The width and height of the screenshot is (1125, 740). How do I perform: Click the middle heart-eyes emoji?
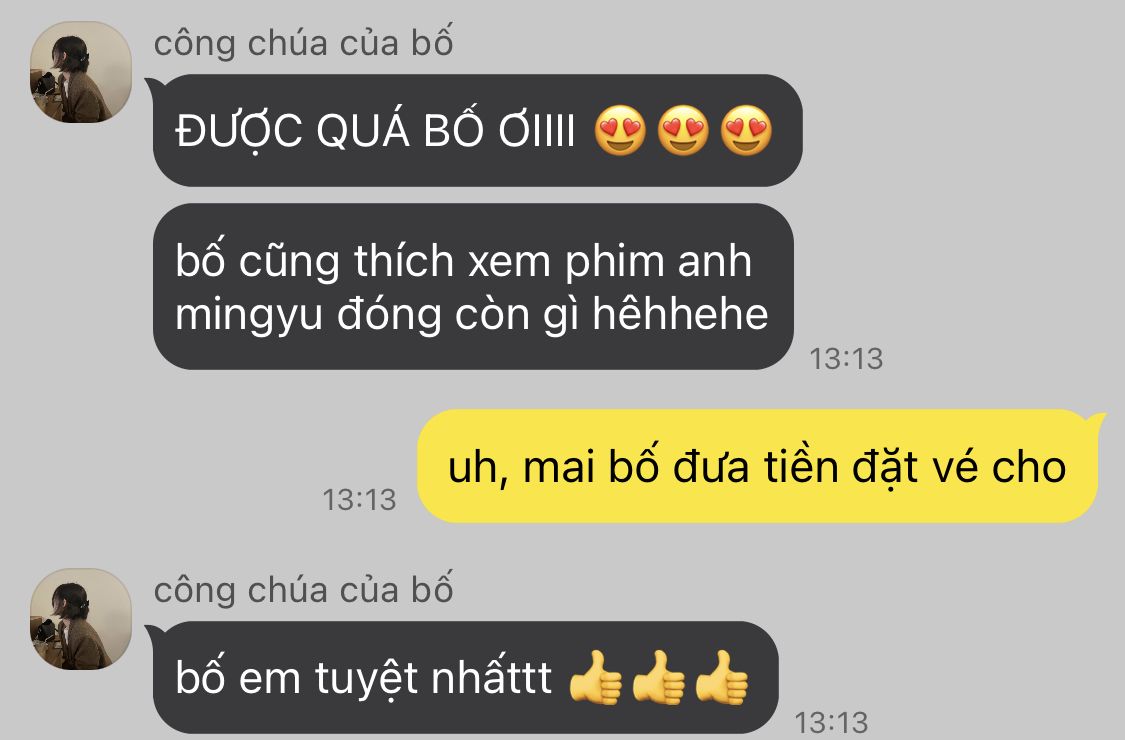point(683,131)
